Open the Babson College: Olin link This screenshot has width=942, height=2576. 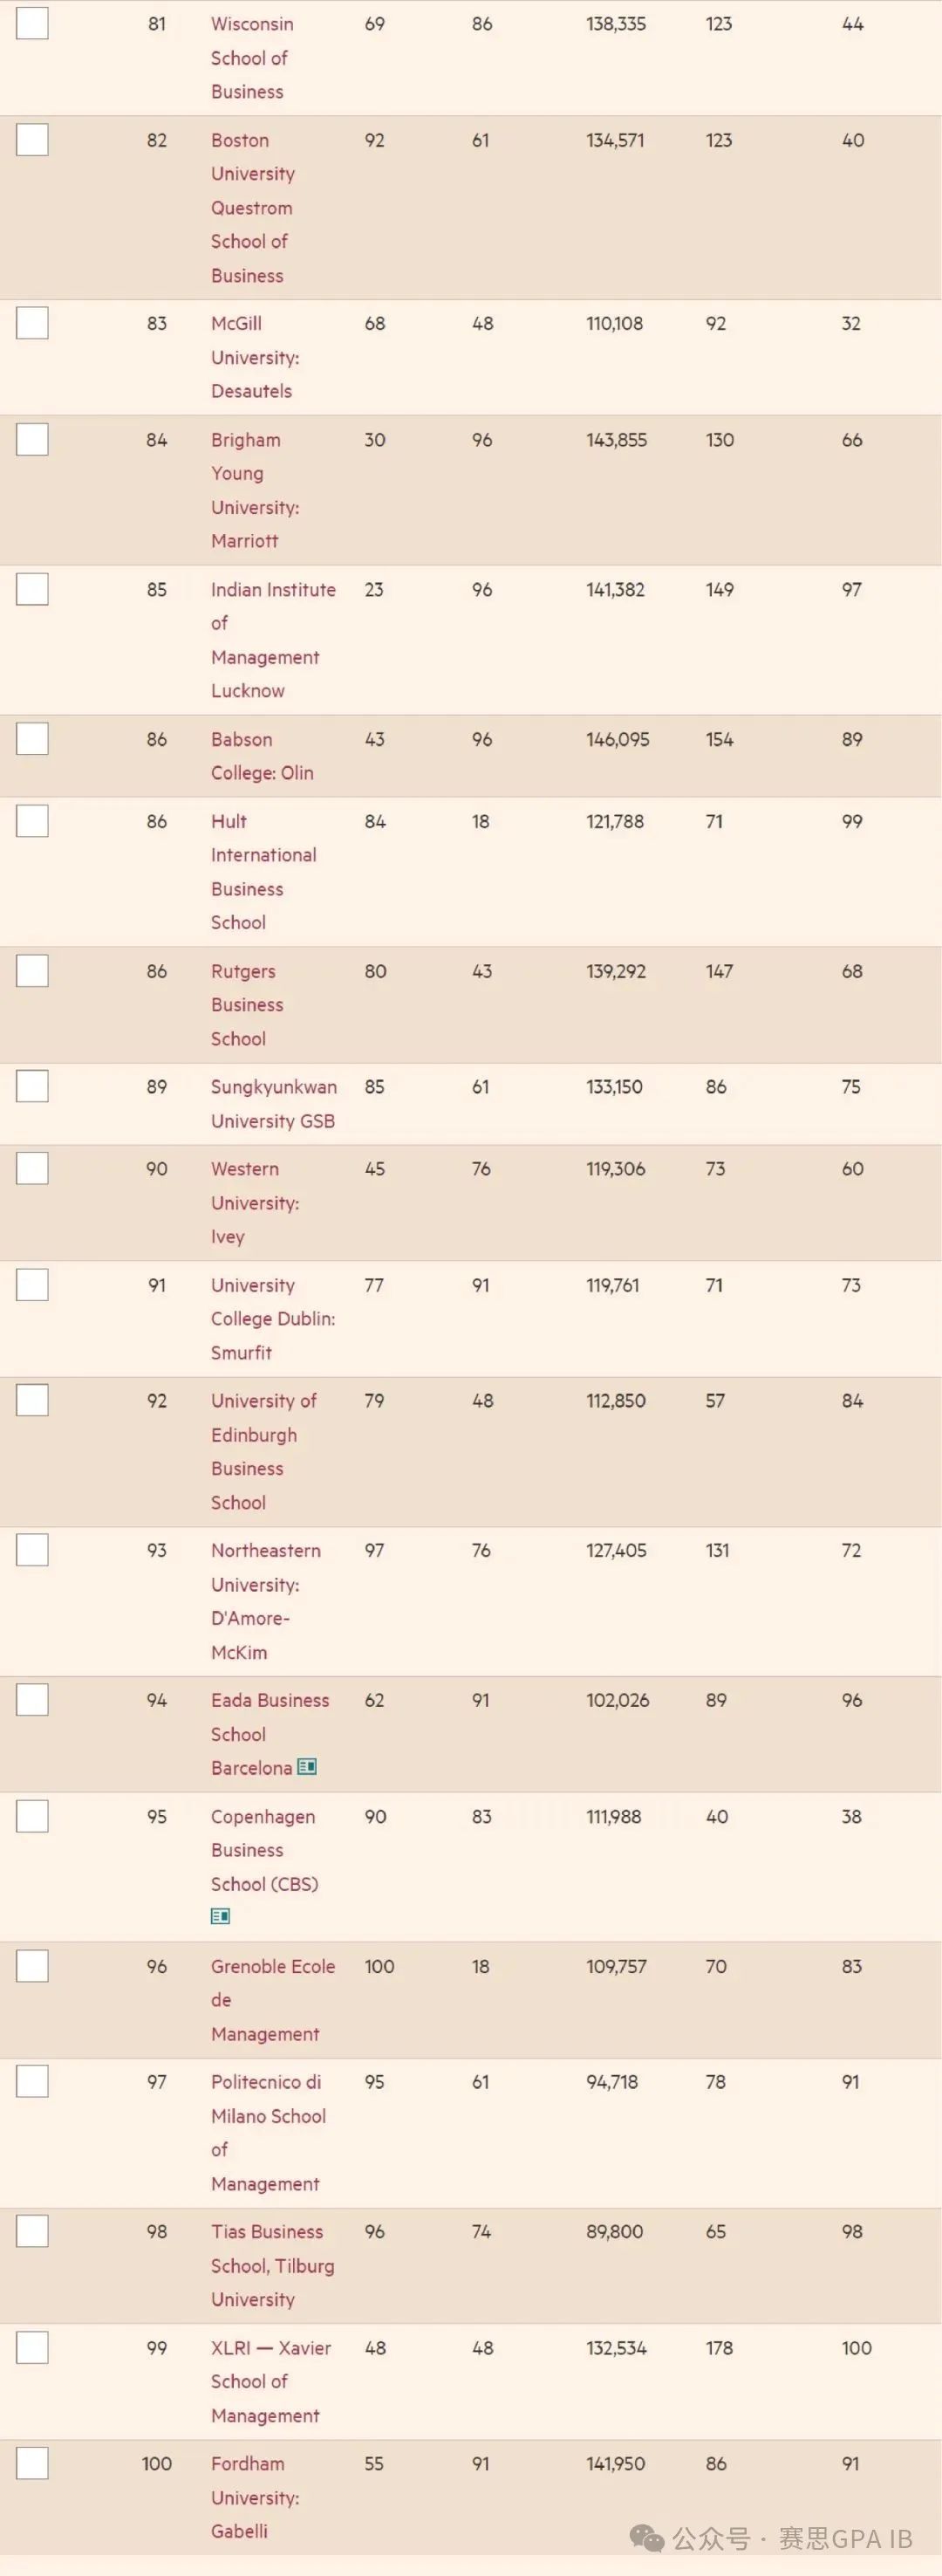point(262,756)
